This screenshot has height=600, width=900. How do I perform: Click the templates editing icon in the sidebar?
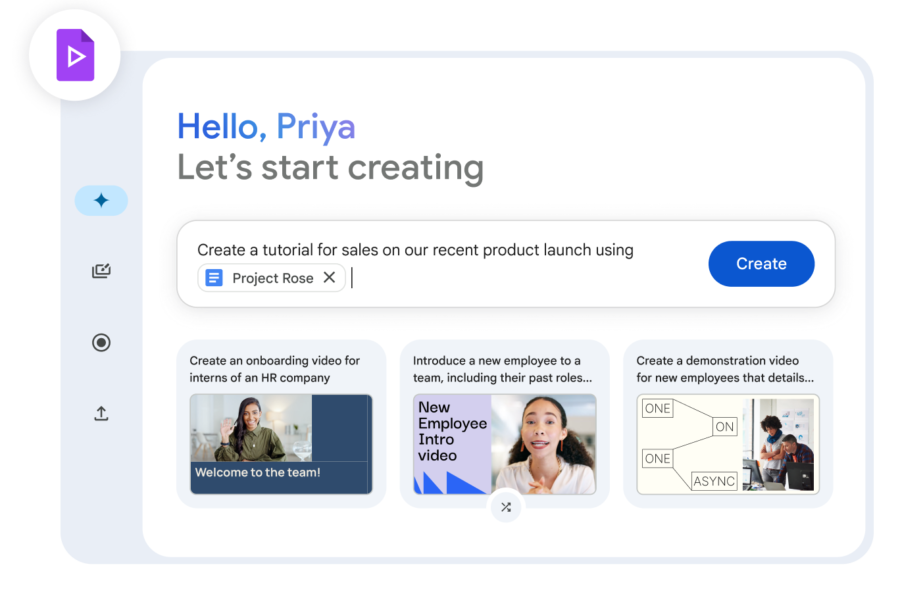101,271
